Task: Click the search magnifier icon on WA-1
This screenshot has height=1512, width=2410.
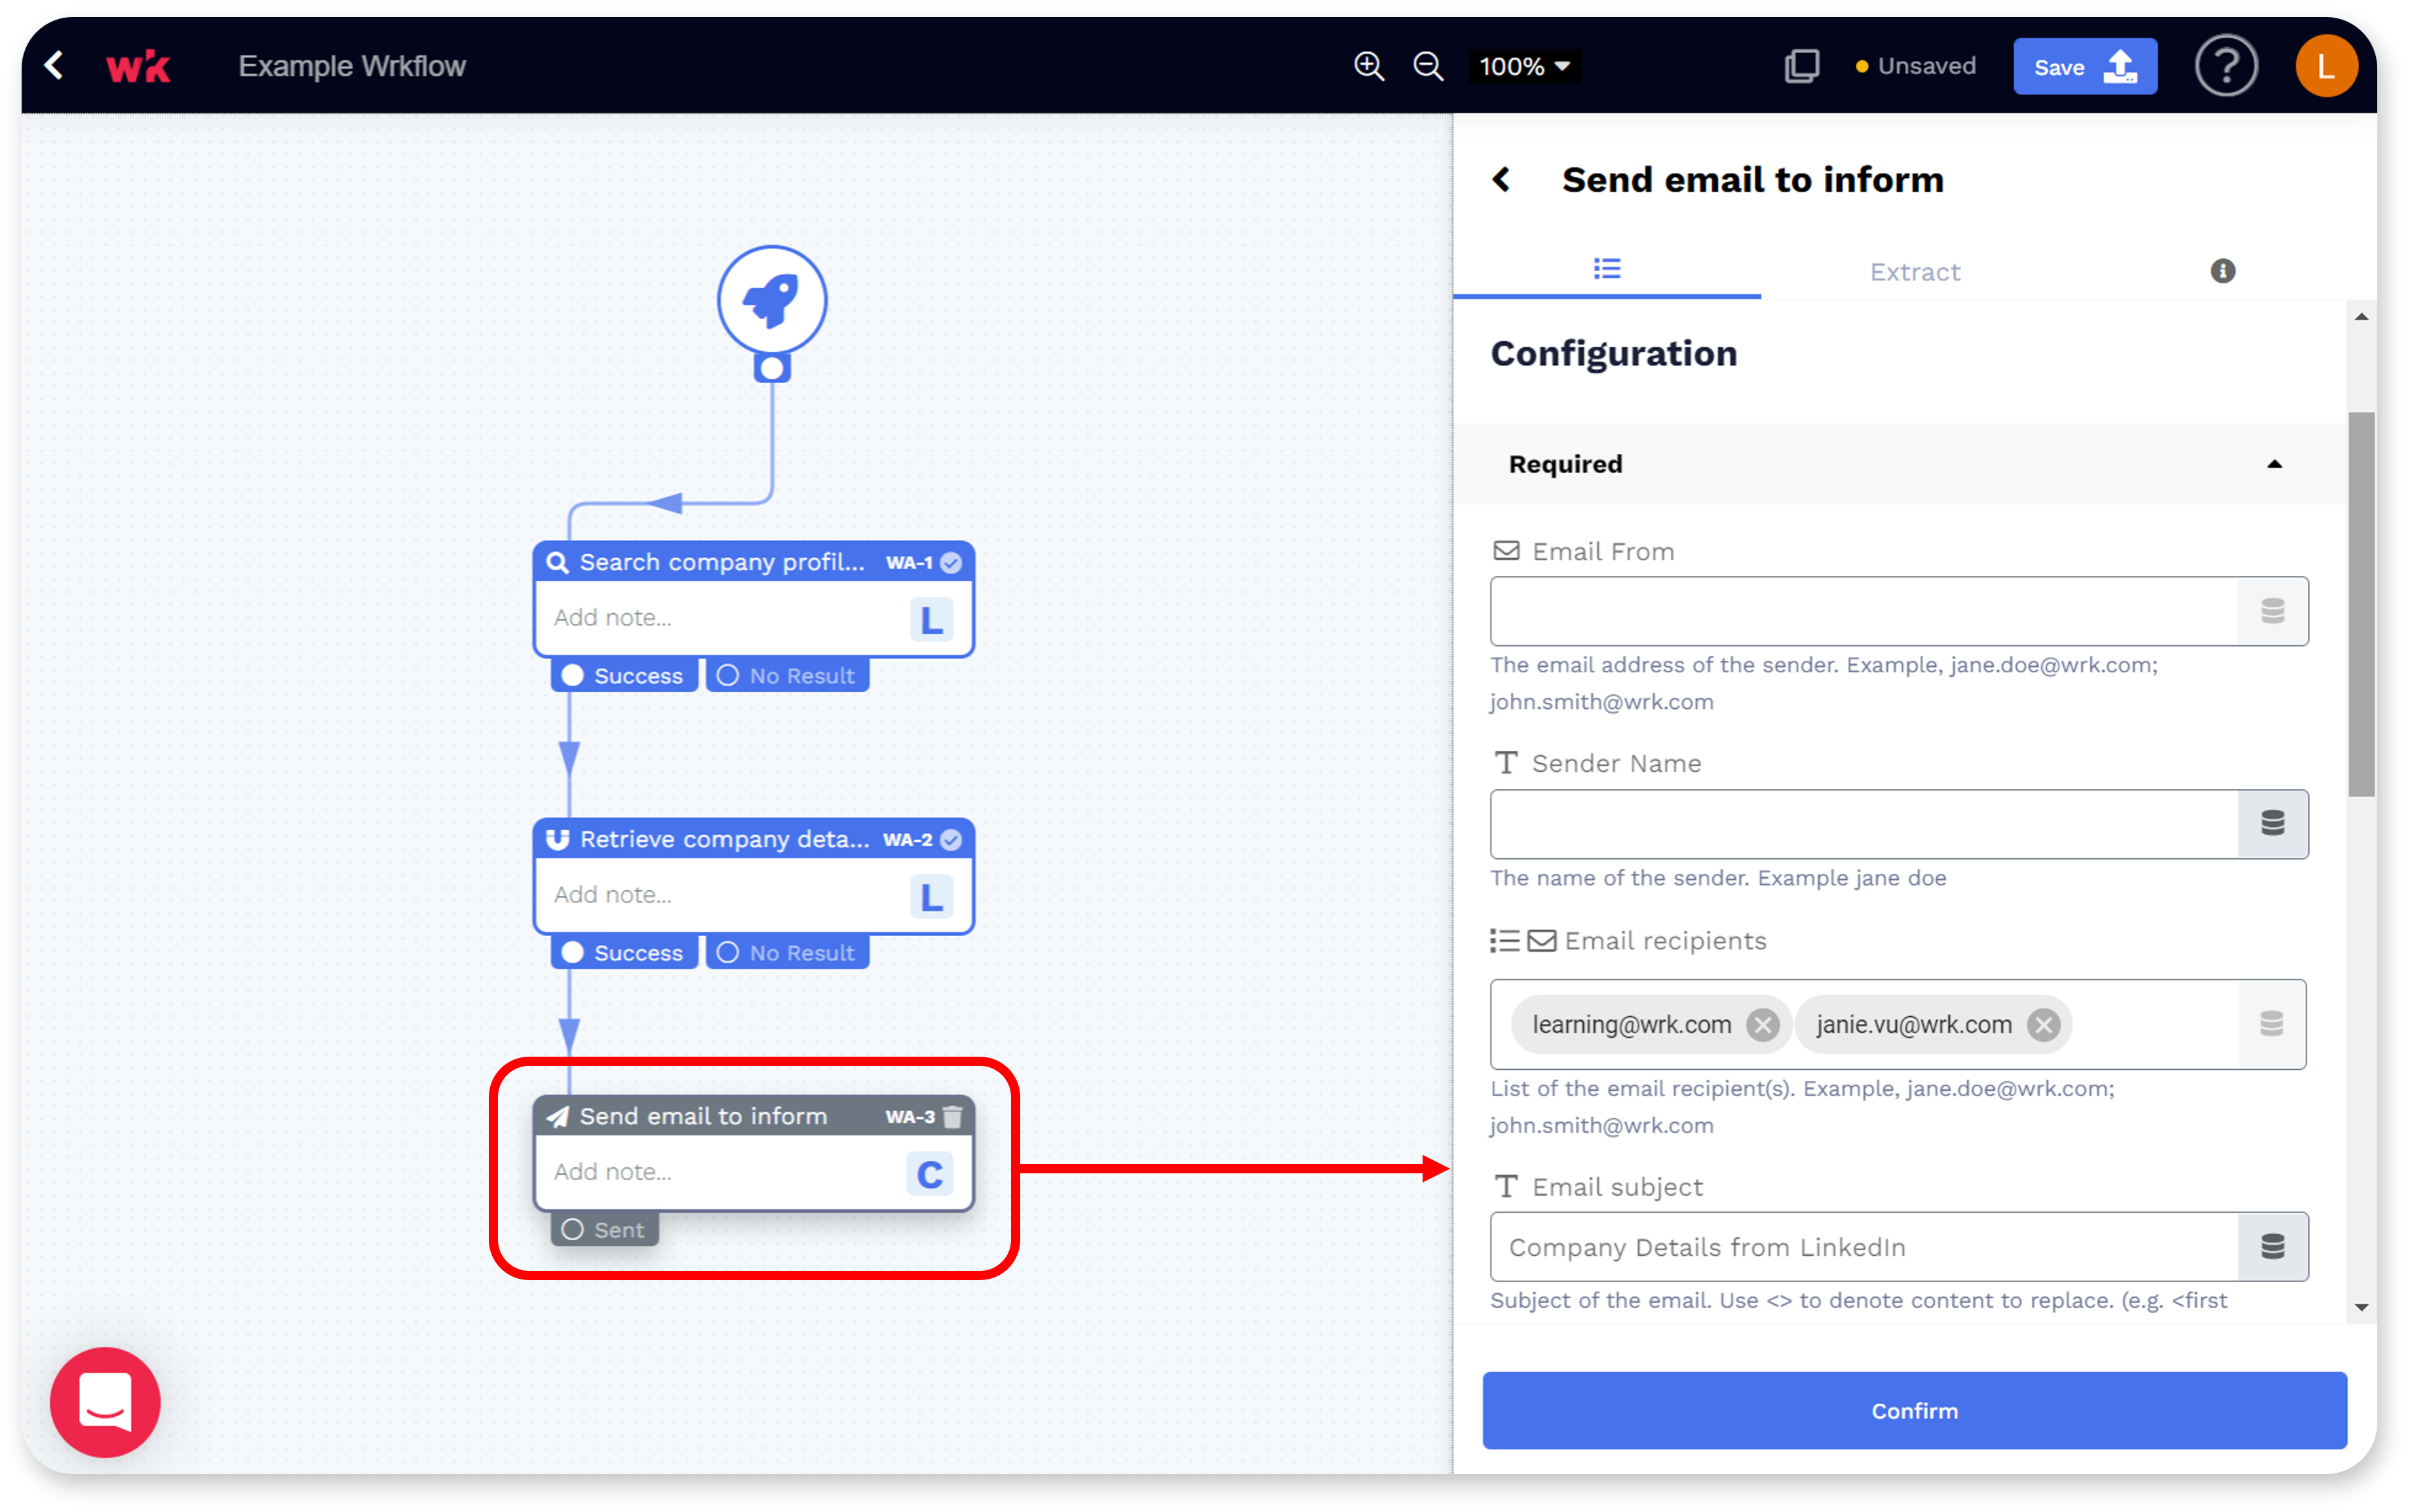Action: (557, 562)
